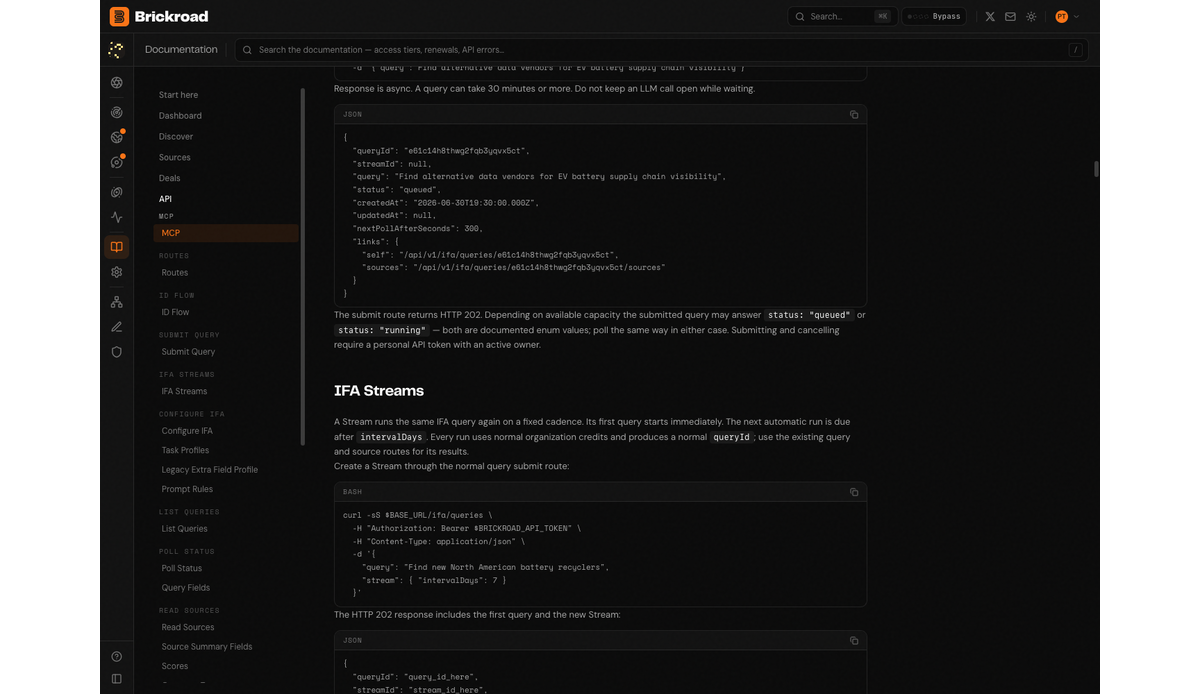Jump to ID Flow section link

click(x=175, y=312)
